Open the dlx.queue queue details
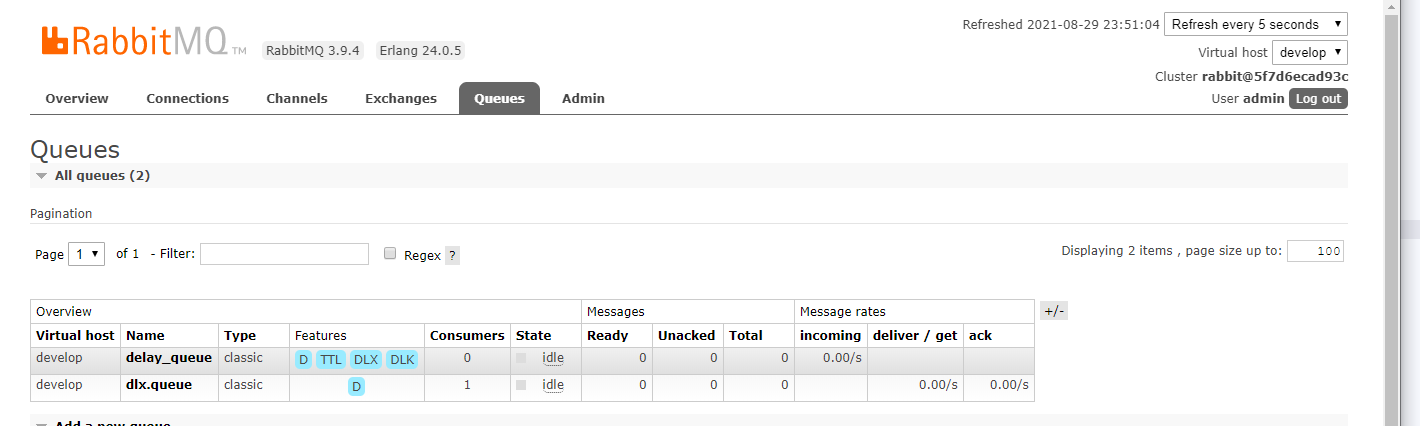 click(159, 384)
